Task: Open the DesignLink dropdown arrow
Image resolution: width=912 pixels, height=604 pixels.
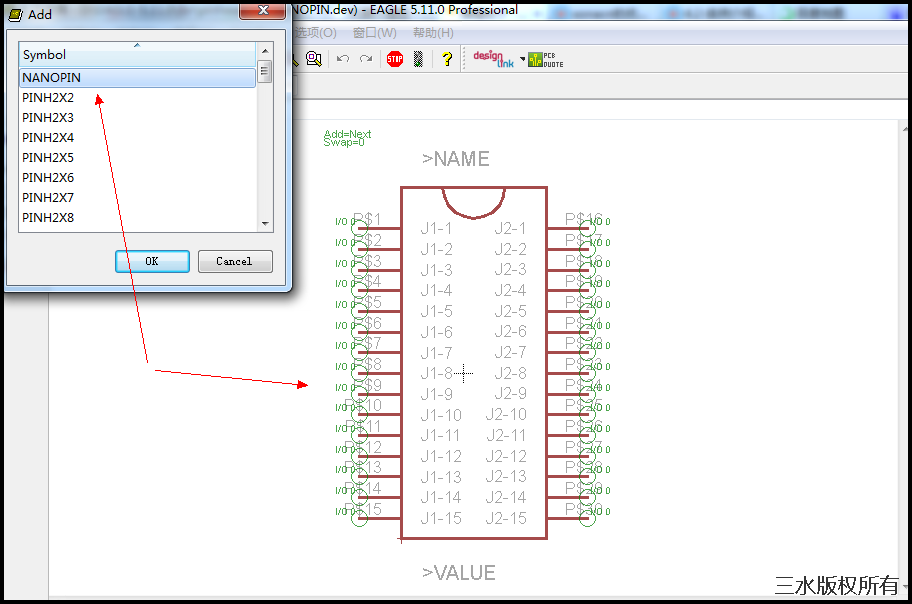Action: [522, 59]
